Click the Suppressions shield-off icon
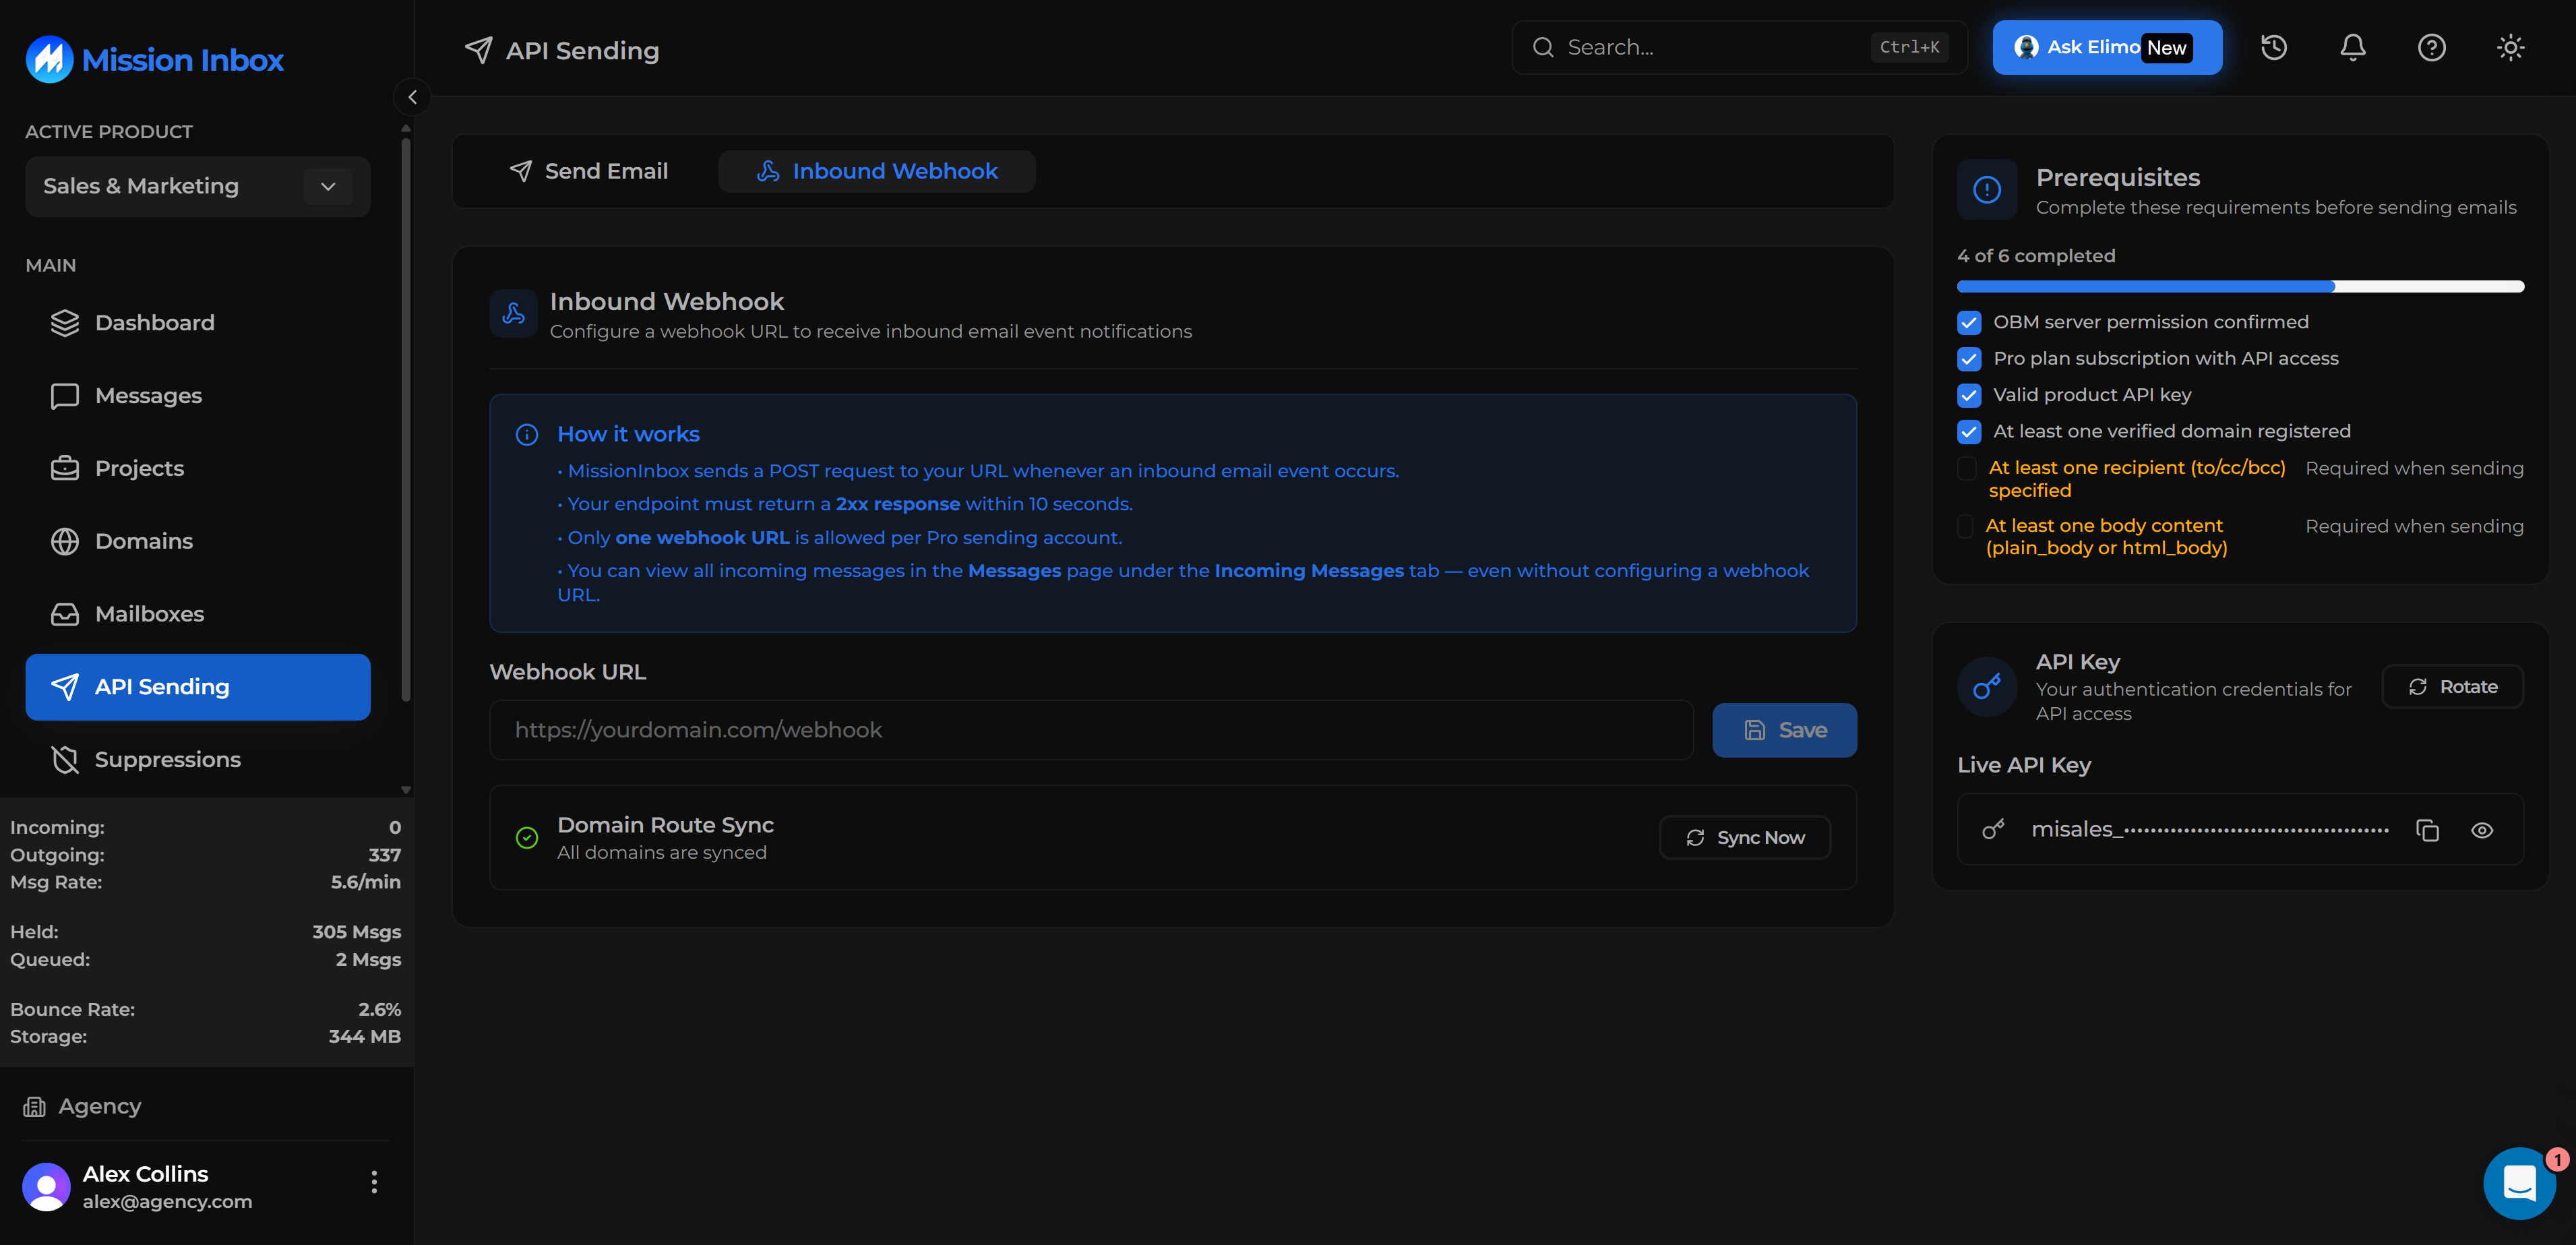Image resolution: width=2576 pixels, height=1245 pixels. (65, 760)
